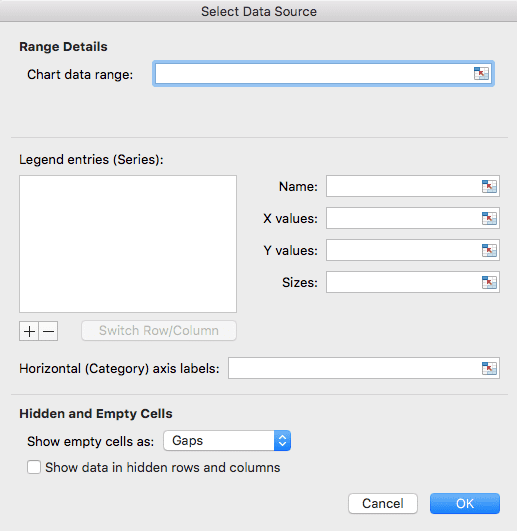Remove series with the minus button

pos(48,331)
